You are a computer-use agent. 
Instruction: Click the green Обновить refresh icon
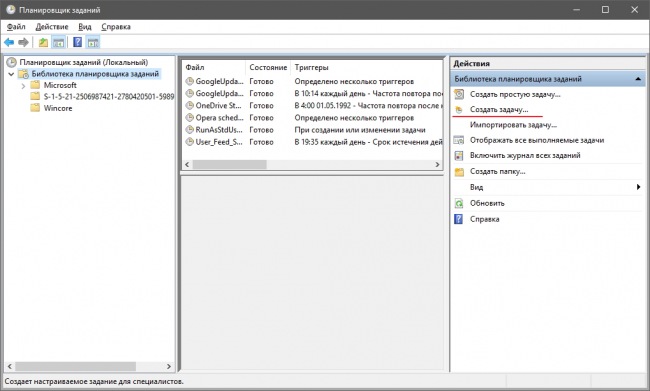[x=458, y=203]
